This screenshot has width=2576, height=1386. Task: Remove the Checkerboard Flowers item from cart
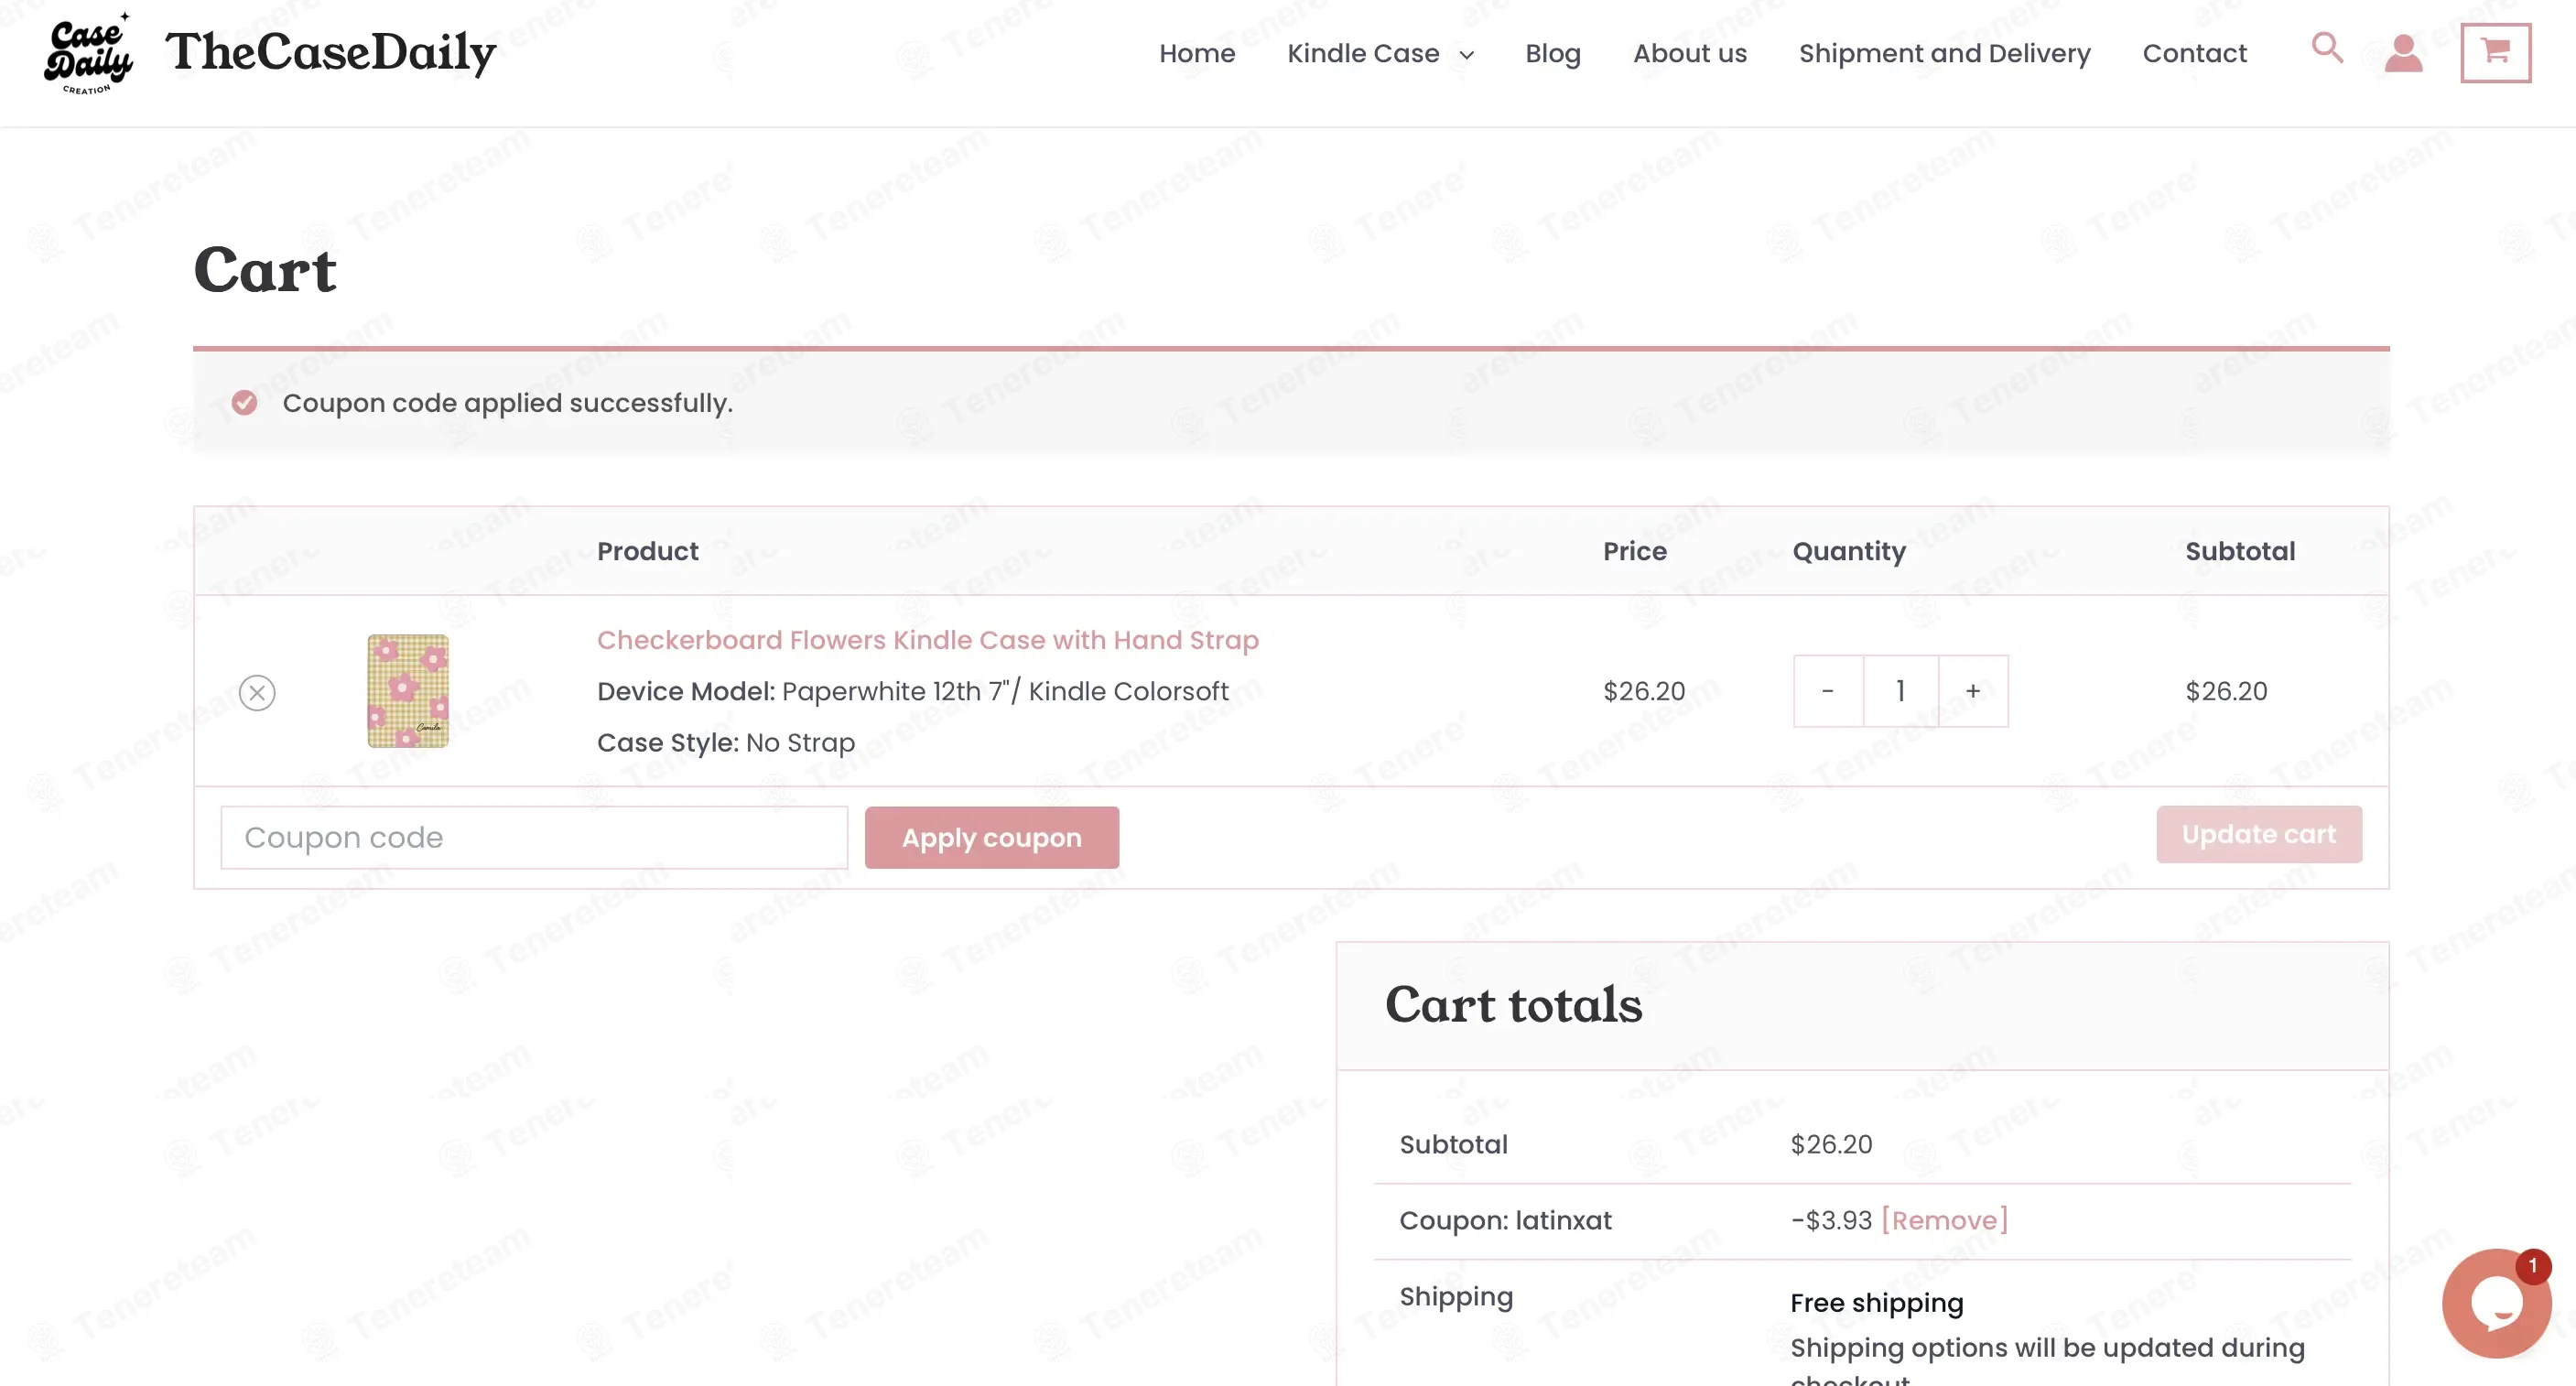[257, 692]
